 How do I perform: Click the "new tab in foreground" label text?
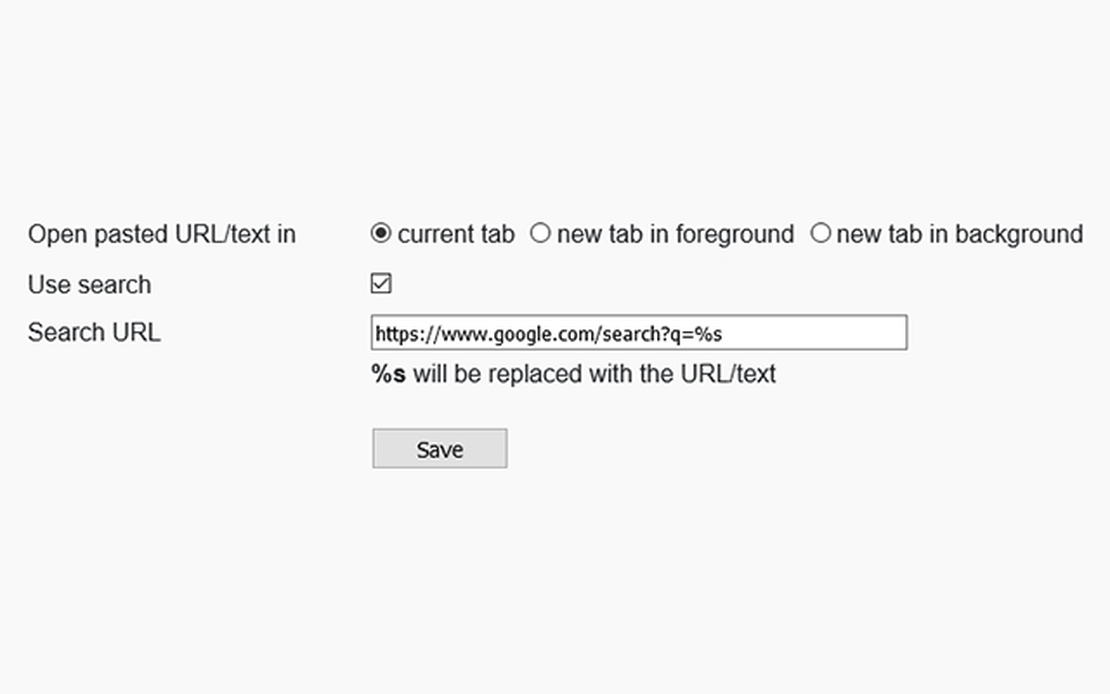[675, 234]
